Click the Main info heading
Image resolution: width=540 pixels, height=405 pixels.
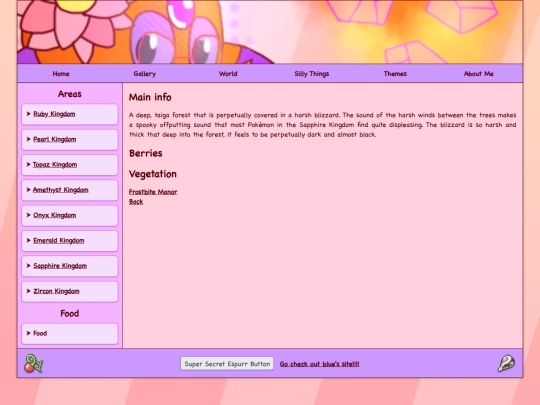(x=150, y=97)
